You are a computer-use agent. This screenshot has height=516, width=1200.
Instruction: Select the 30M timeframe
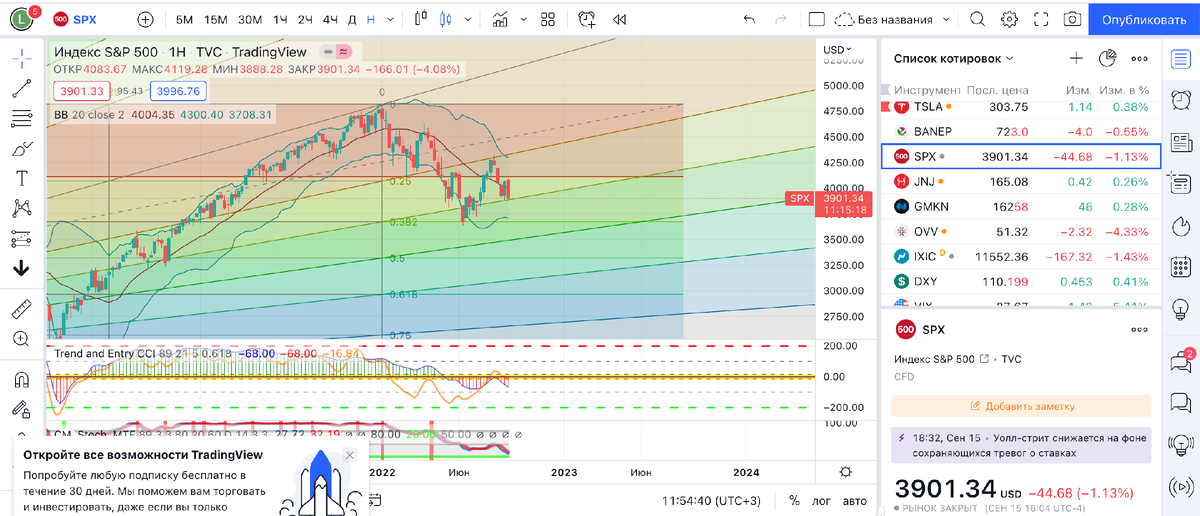click(250, 19)
